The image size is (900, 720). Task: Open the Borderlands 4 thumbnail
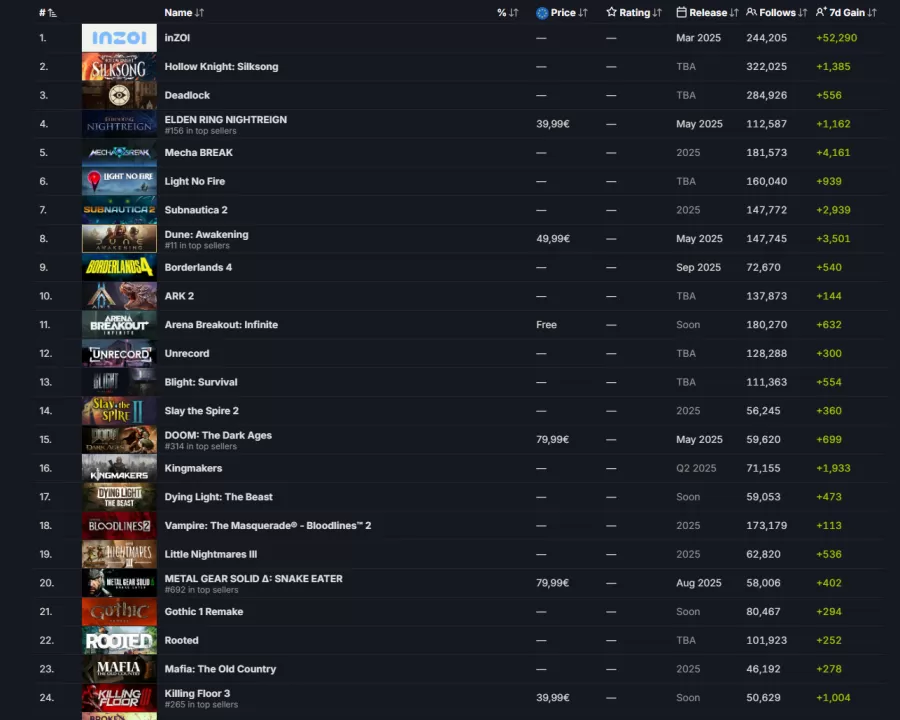coord(119,268)
